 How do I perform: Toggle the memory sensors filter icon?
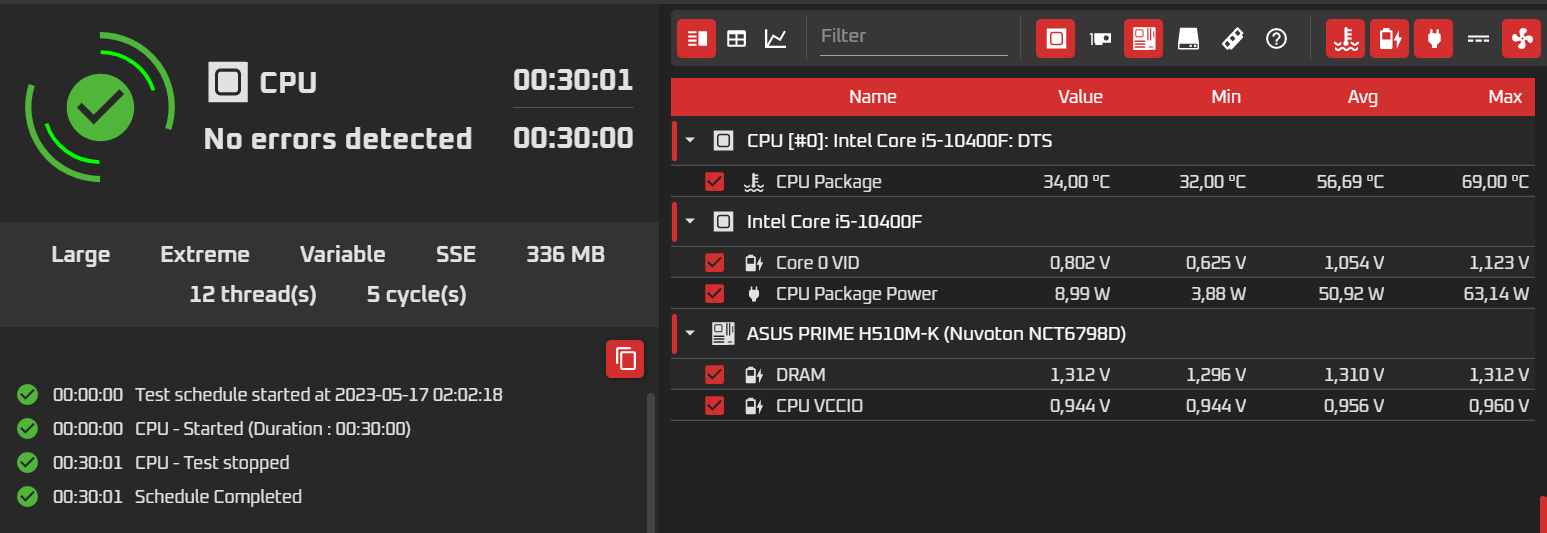pos(1233,39)
